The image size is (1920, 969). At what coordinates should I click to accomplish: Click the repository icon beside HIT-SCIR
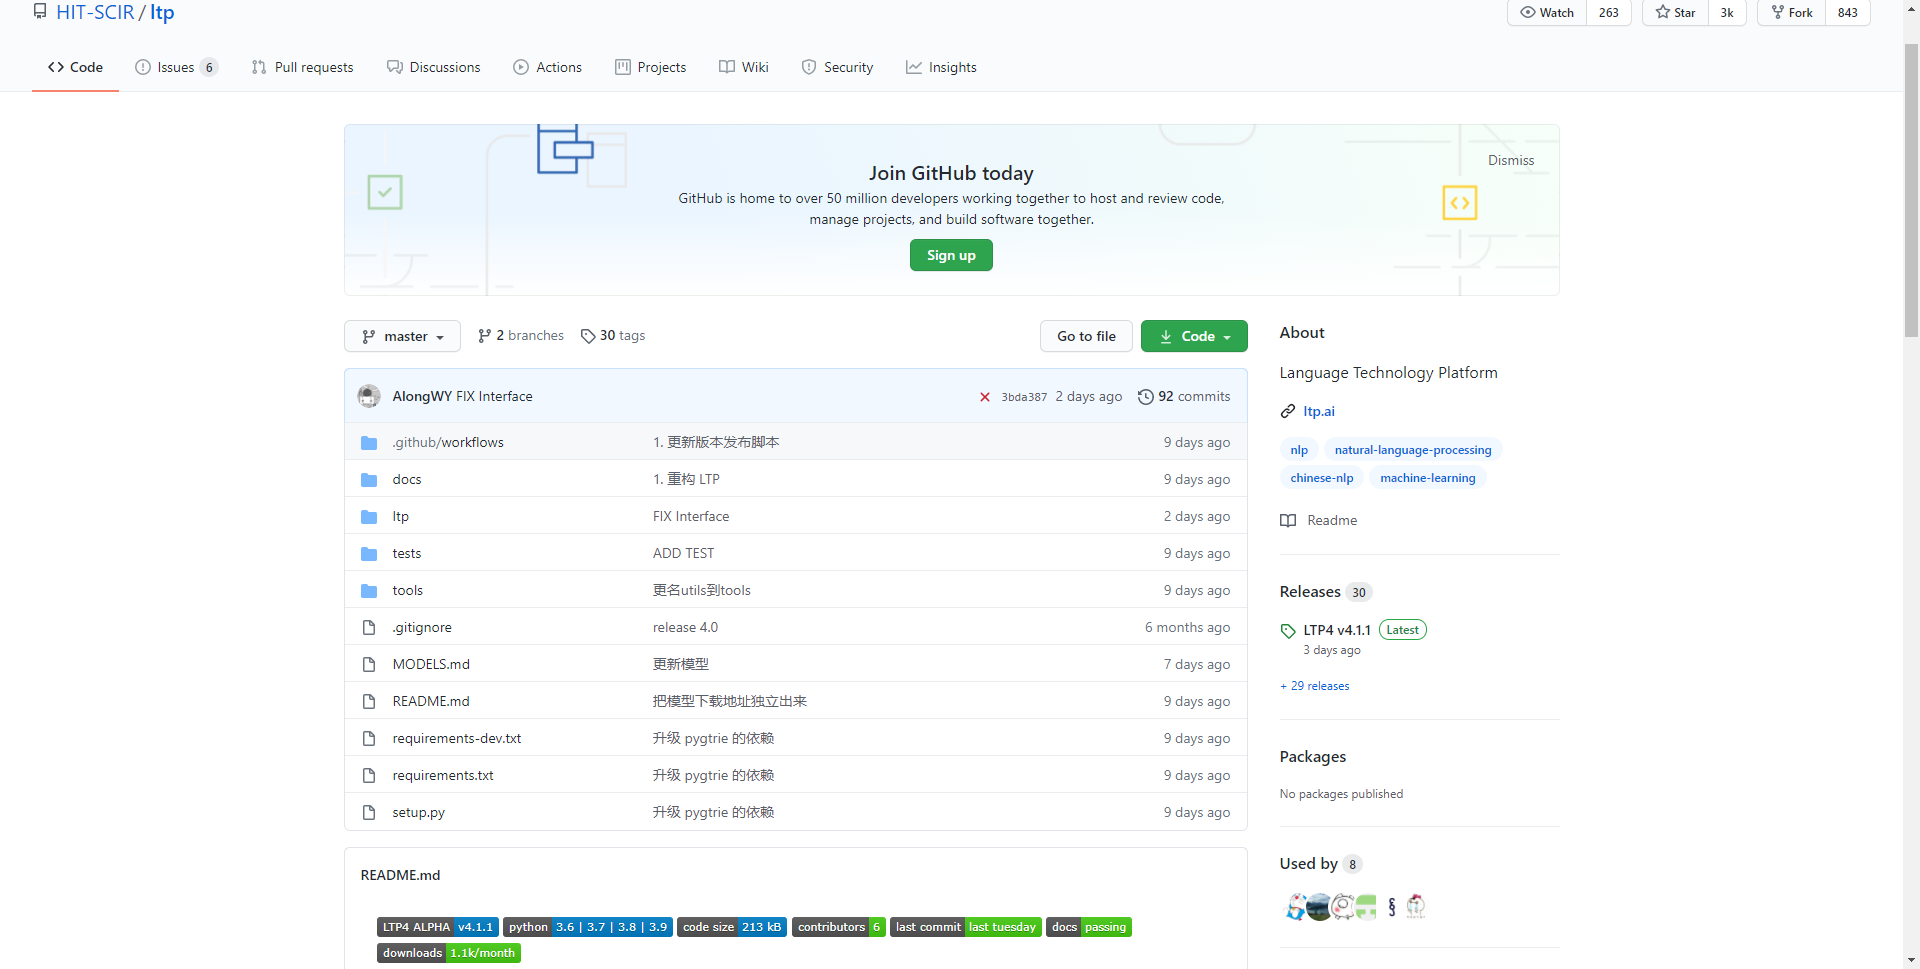(40, 11)
